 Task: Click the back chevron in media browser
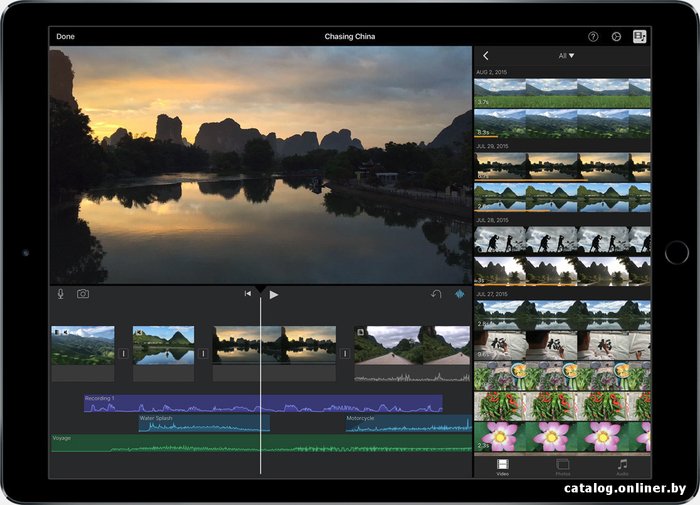coord(486,56)
